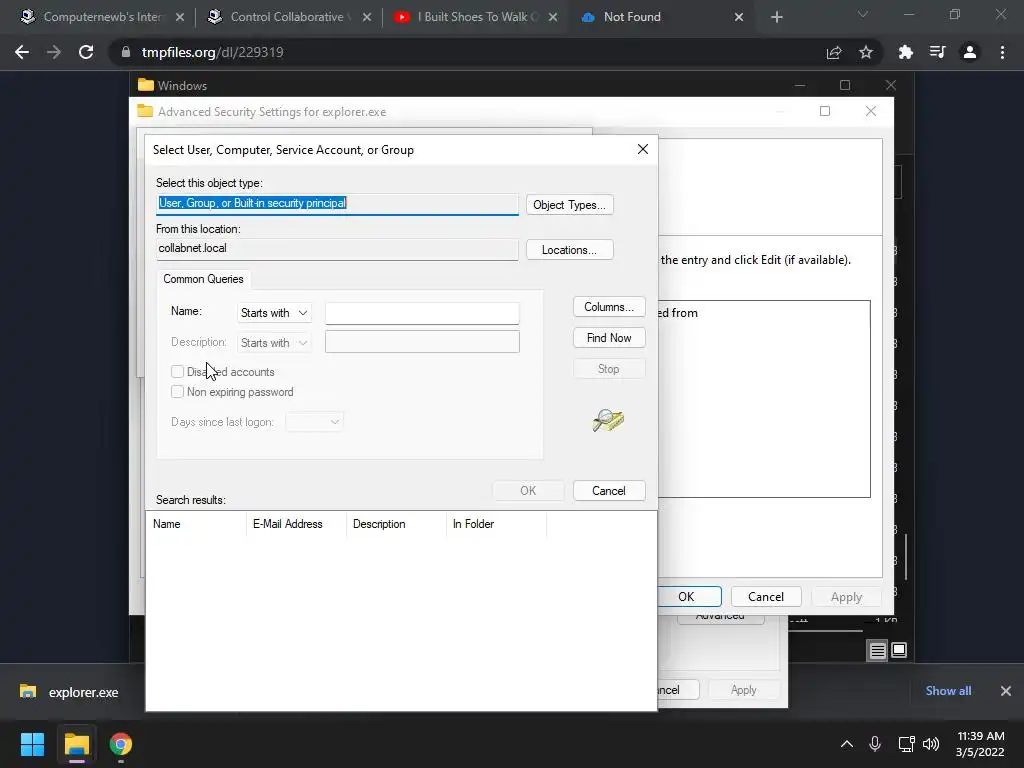Click OK in Advanced Security Settings window
The image size is (1024, 768).
(x=689, y=597)
